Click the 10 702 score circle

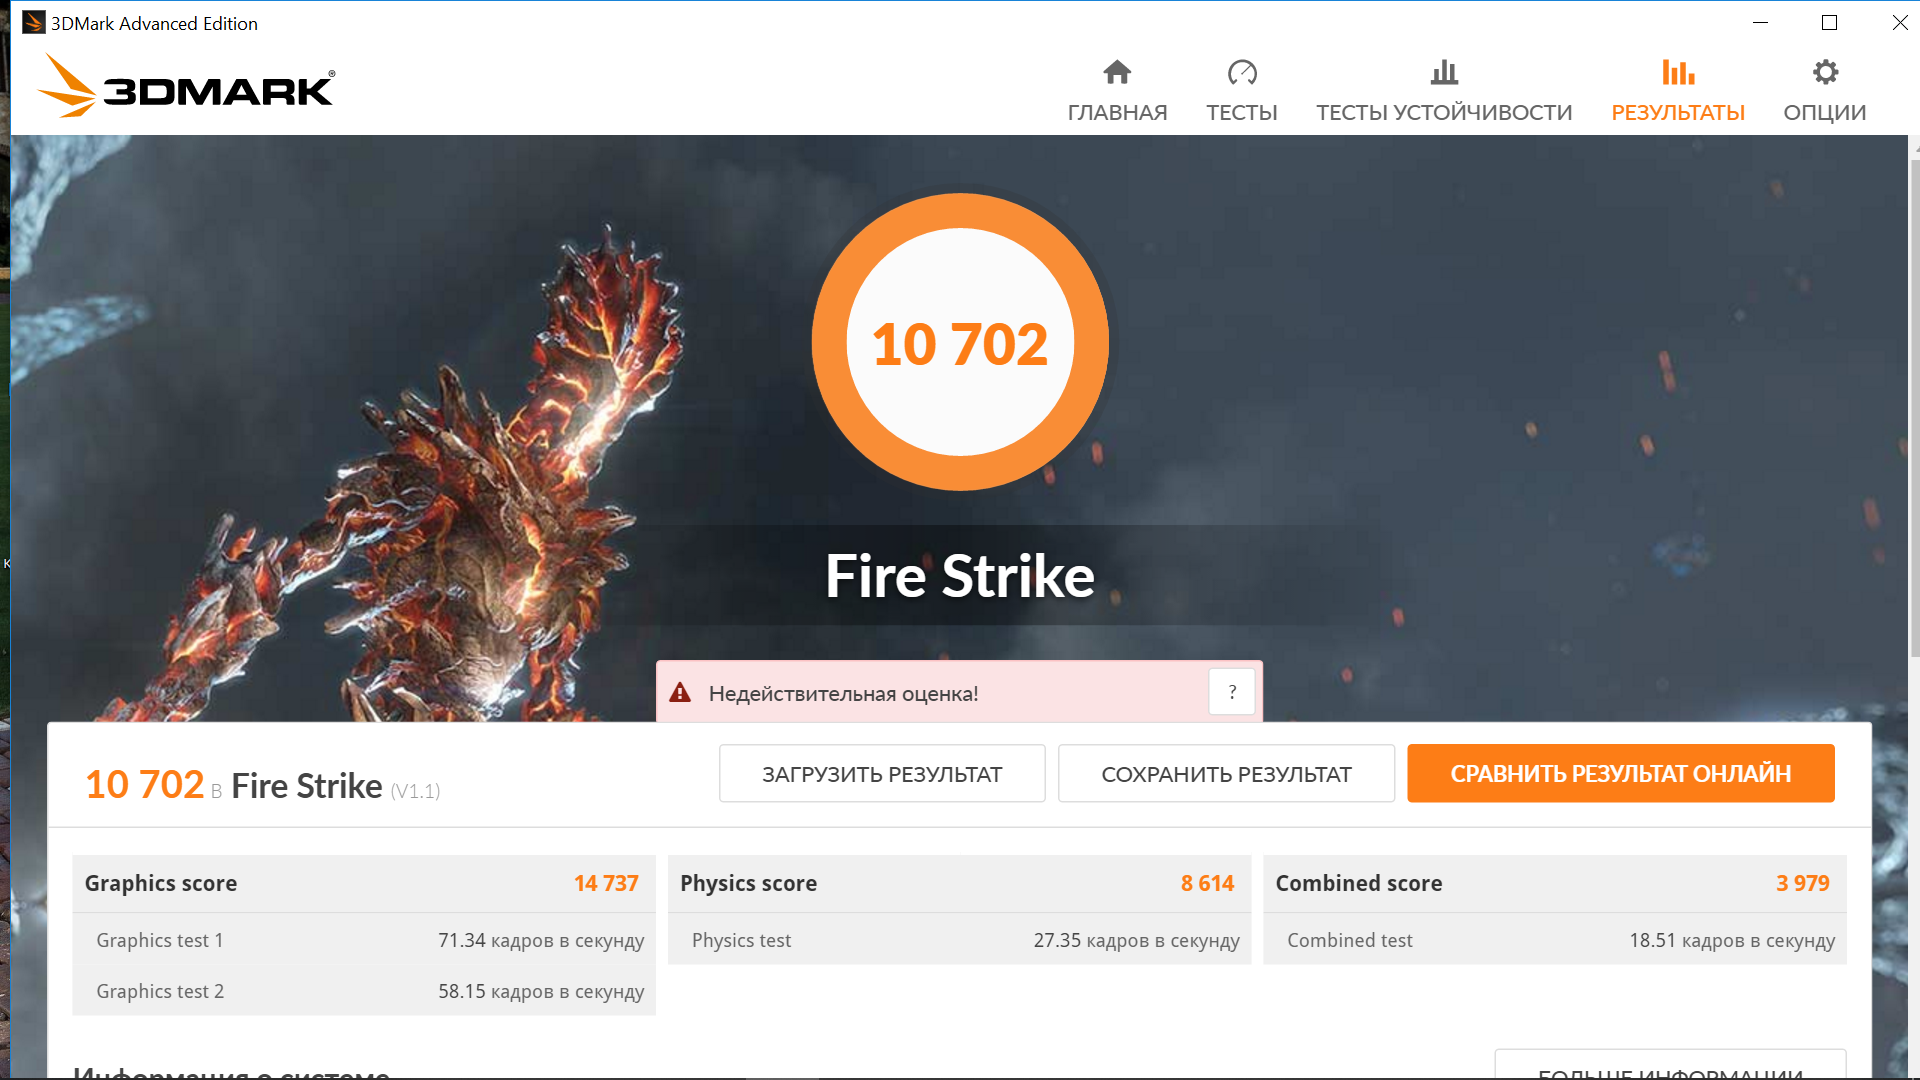pos(960,343)
